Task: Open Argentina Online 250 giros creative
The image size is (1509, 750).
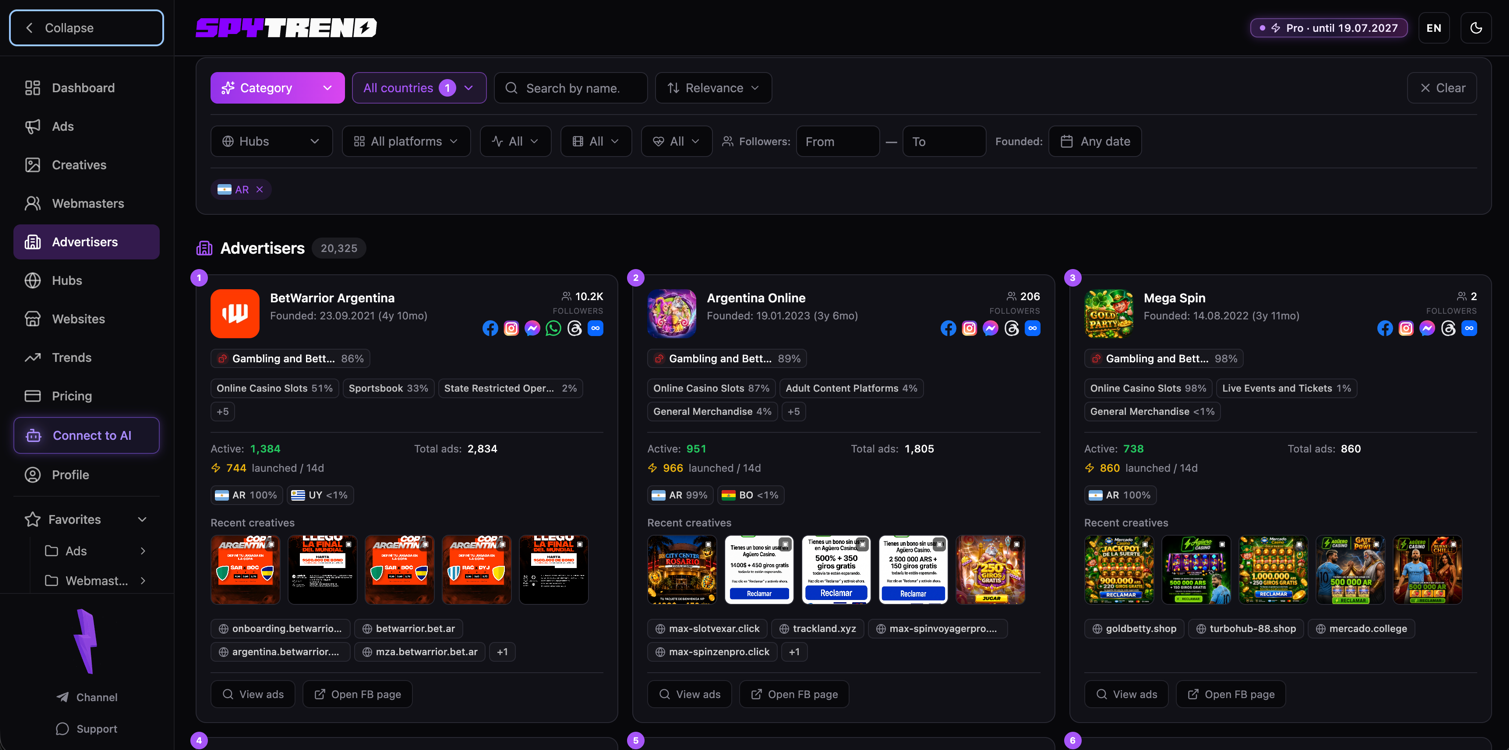Action: click(990, 570)
